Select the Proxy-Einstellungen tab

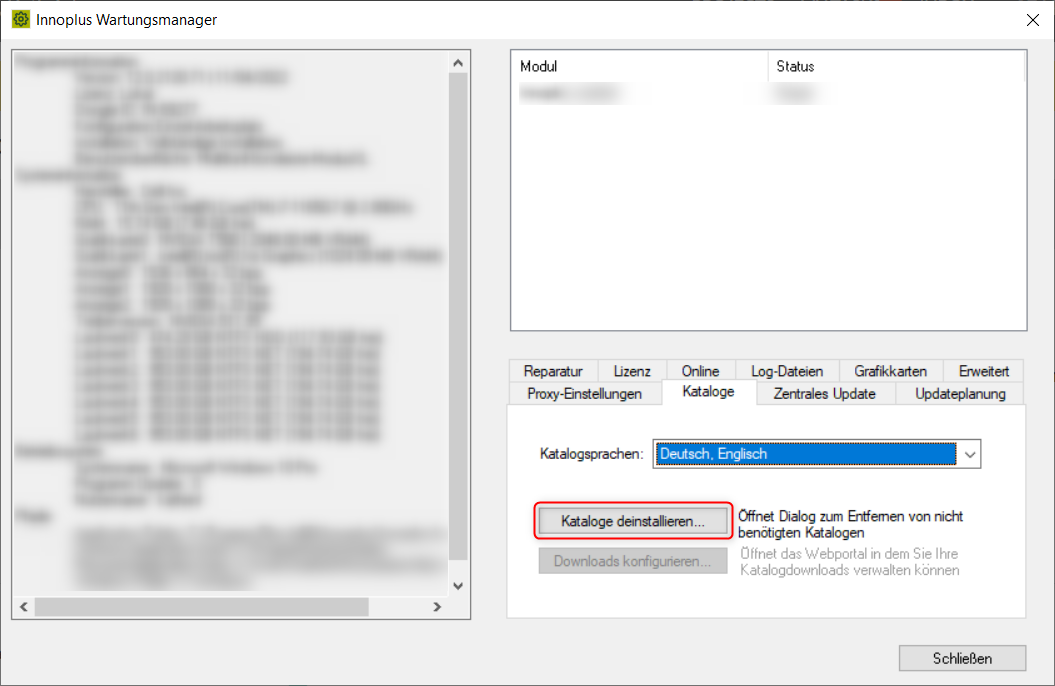click(x=584, y=393)
